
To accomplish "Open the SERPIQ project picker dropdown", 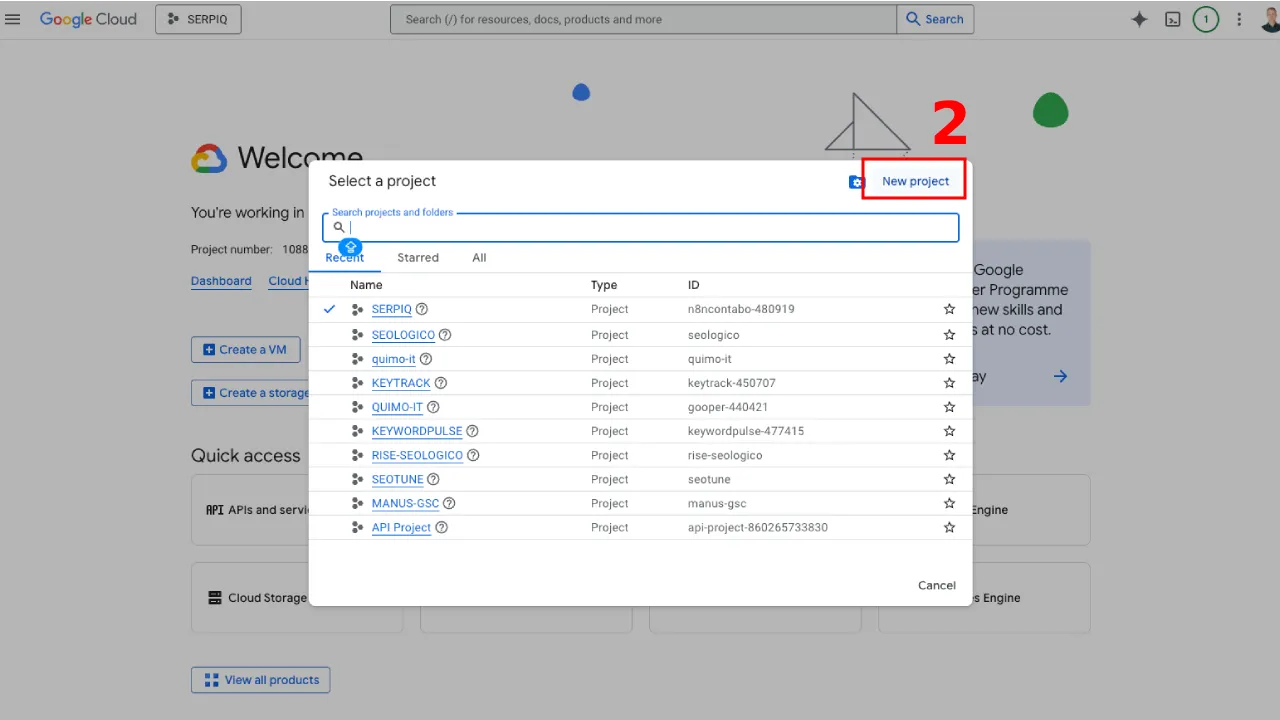I will 198,19.
